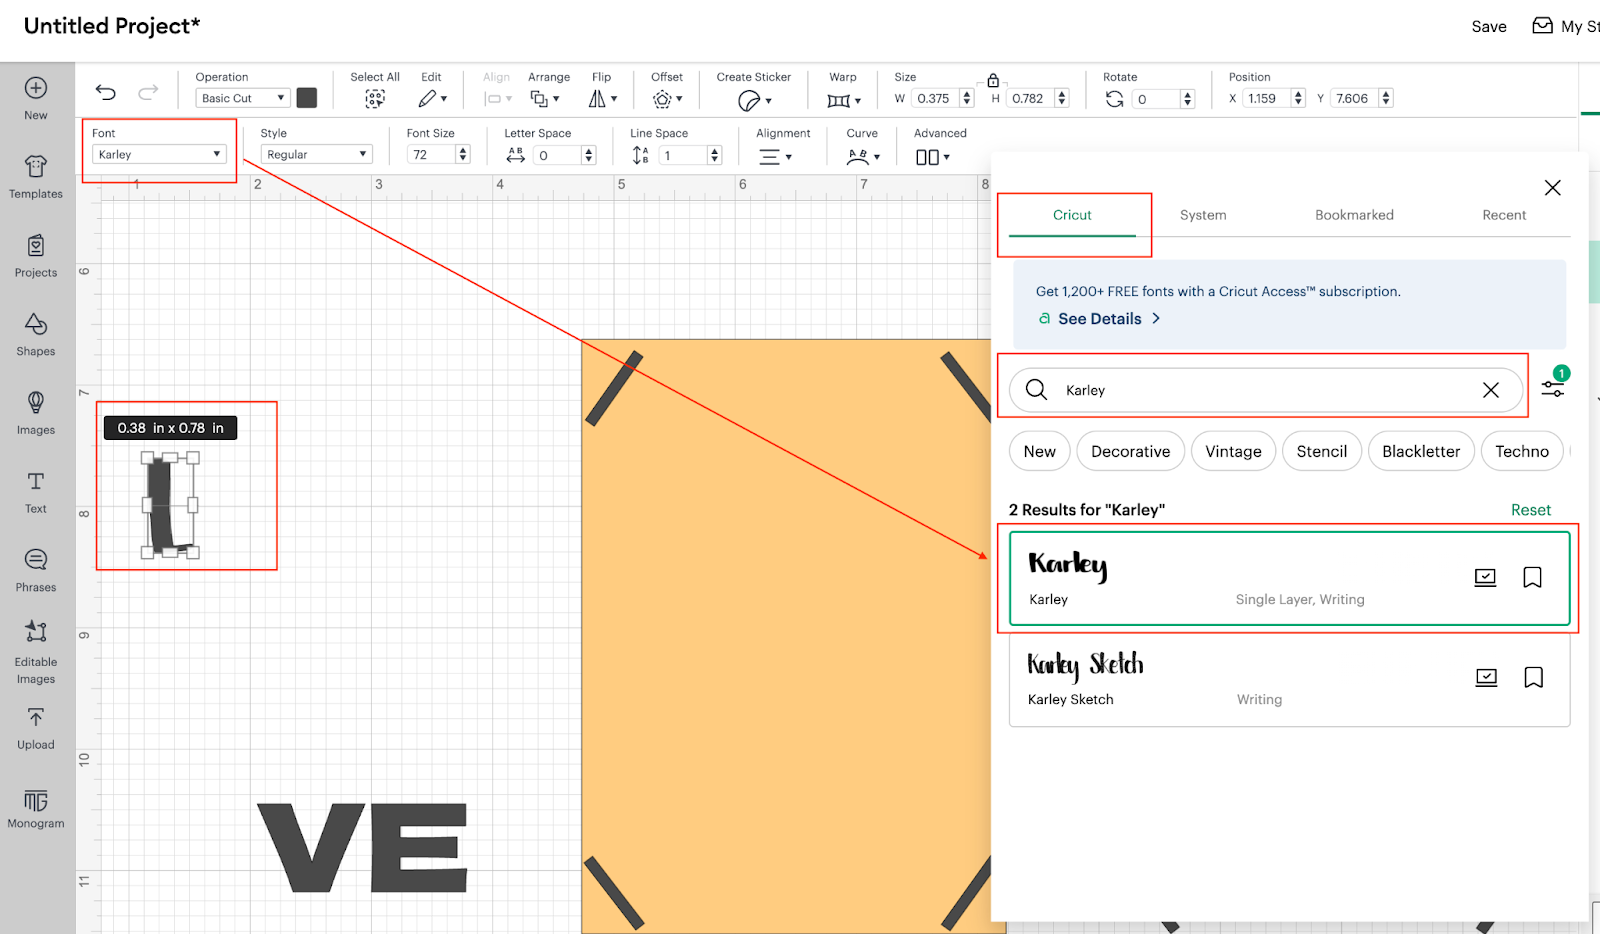The width and height of the screenshot is (1600, 934).
Task: Open the Style dropdown showing Regular
Action: click(316, 154)
